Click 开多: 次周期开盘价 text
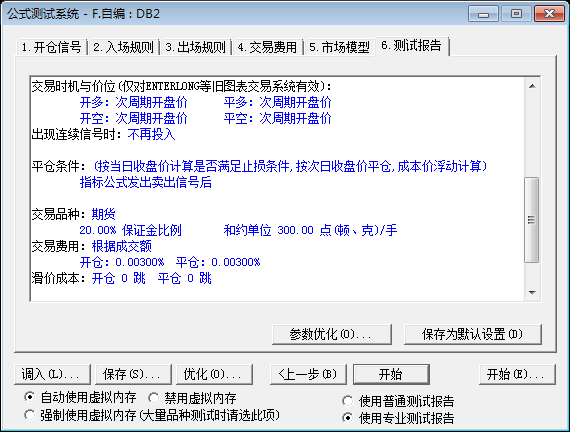 click(134, 103)
